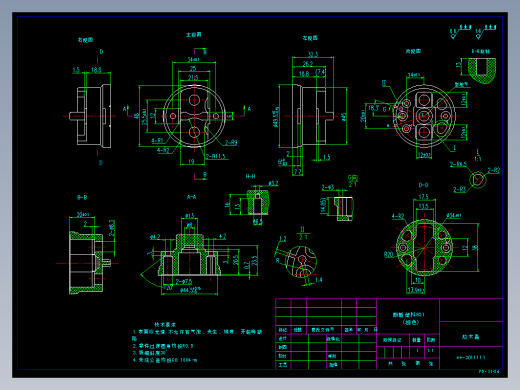Select the 25 dimension above front view
Image resolution: width=520 pixels, height=390 pixels.
(193, 69)
